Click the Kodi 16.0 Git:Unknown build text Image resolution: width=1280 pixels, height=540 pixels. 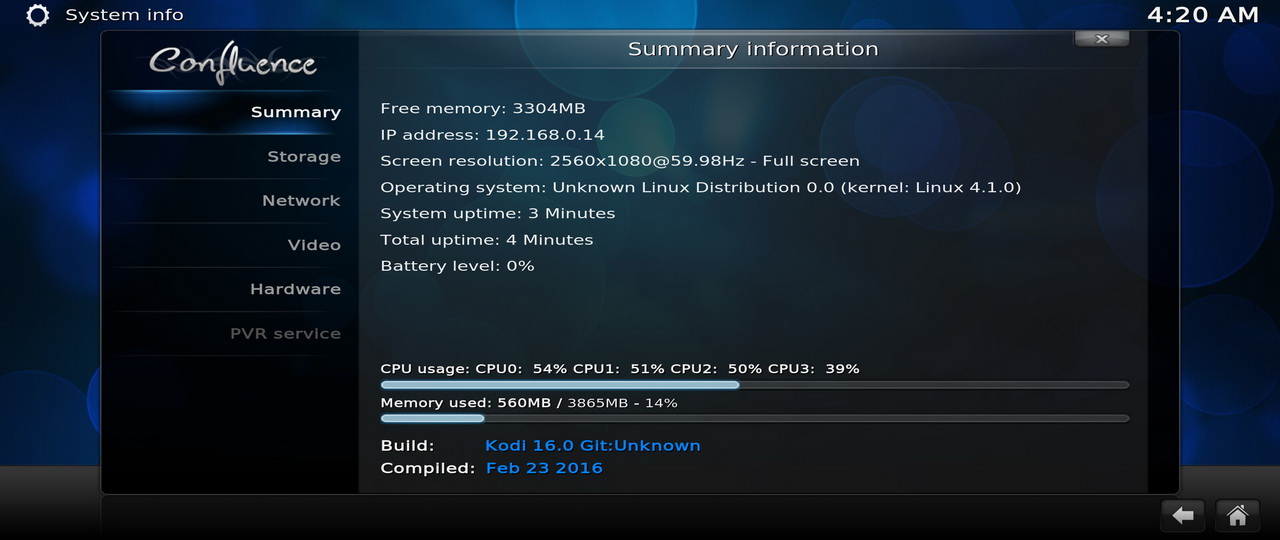(593, 445)
